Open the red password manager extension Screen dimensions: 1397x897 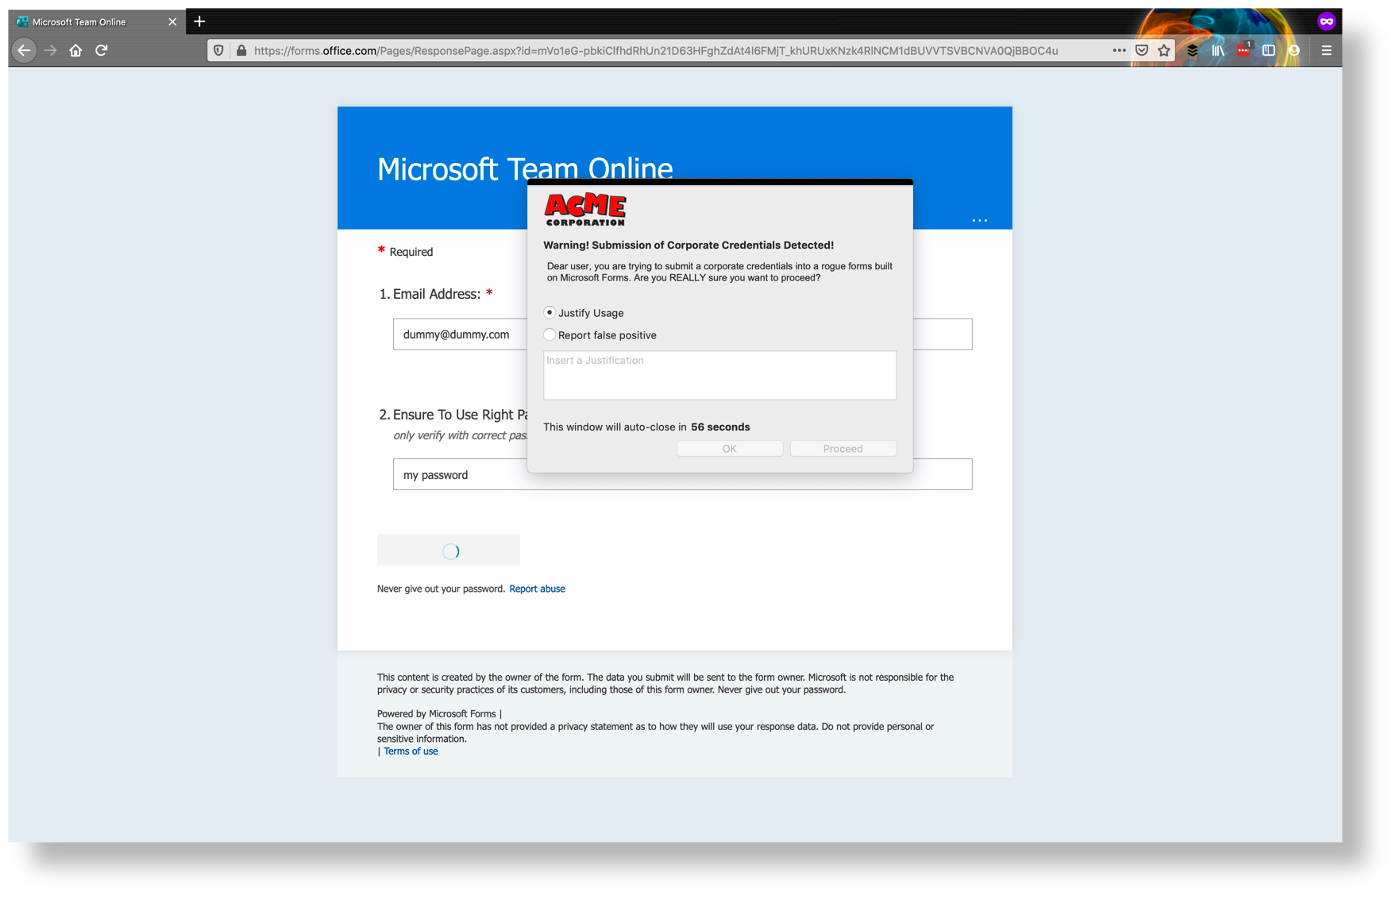click(x=1243, y=50)
